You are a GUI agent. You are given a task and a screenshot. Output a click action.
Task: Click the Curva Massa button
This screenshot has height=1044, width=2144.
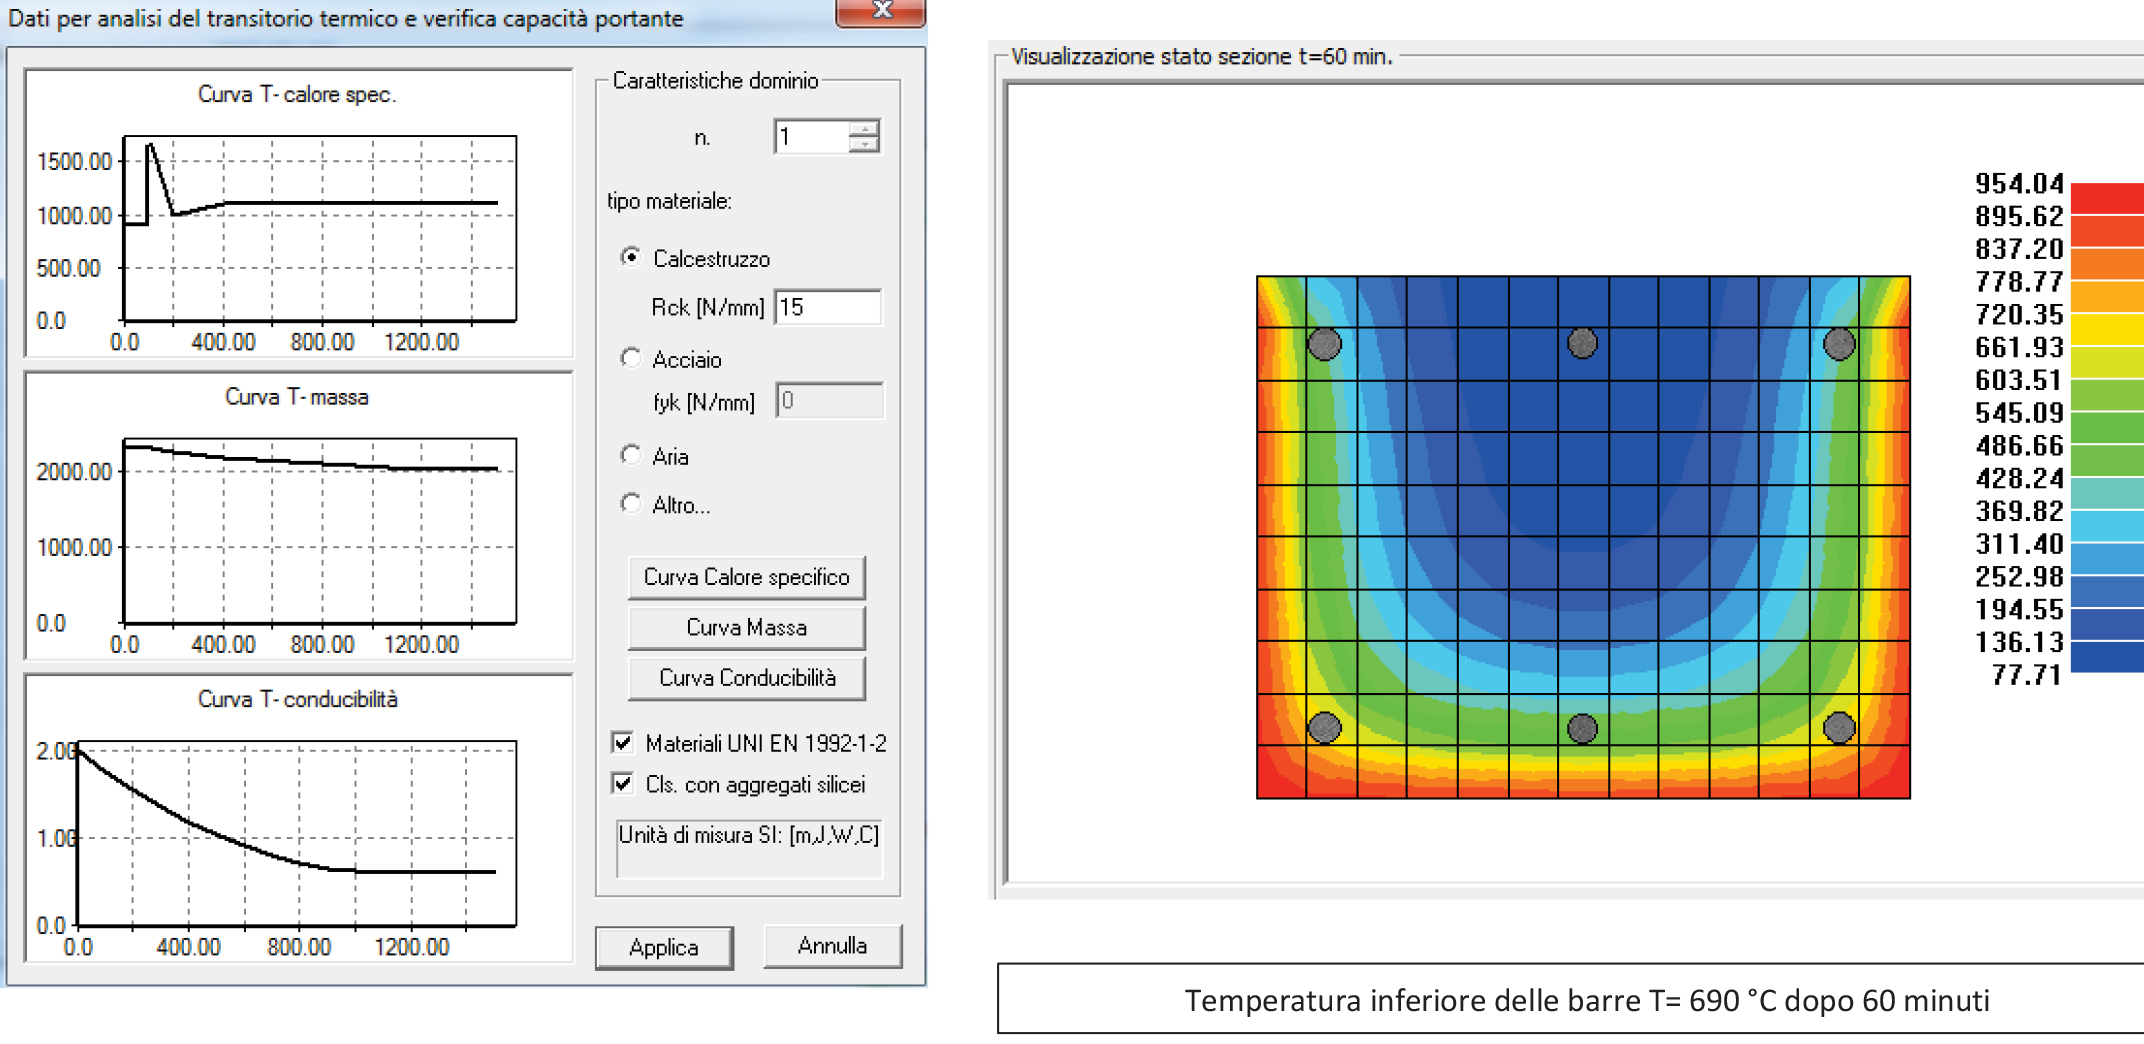[746, 627]
